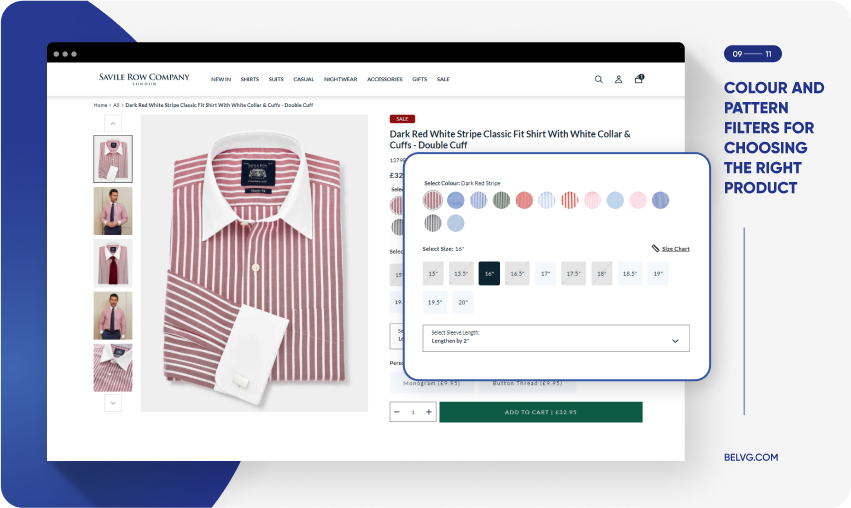Select the highlighted 16" size button
Viewport: 851px width, 508px height.
489,274
